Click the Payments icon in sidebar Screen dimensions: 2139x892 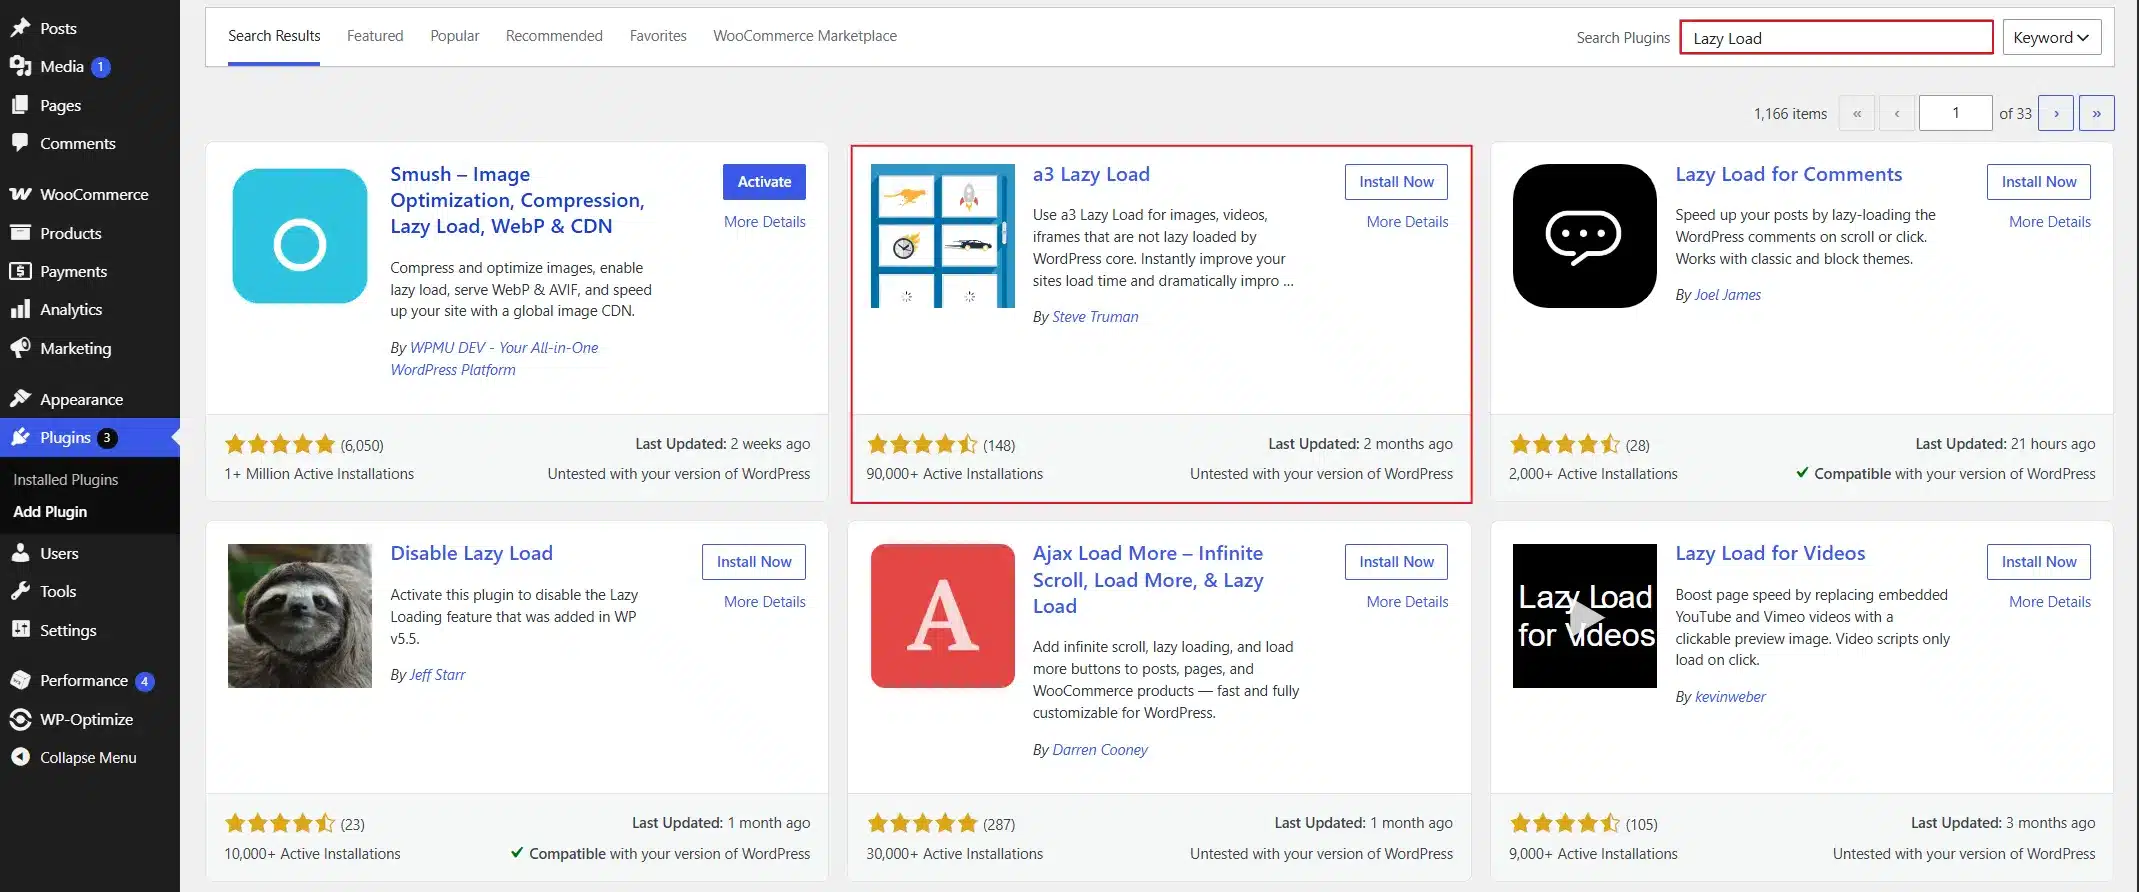[20, 271]
